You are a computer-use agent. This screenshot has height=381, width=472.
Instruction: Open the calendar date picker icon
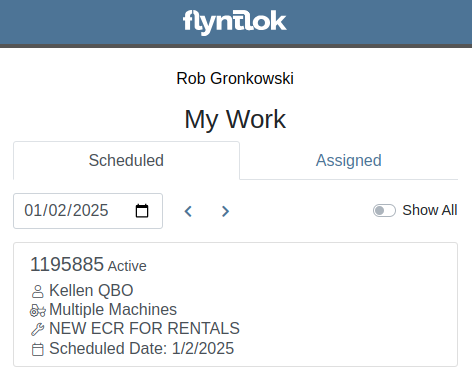(x=142, y=211)
